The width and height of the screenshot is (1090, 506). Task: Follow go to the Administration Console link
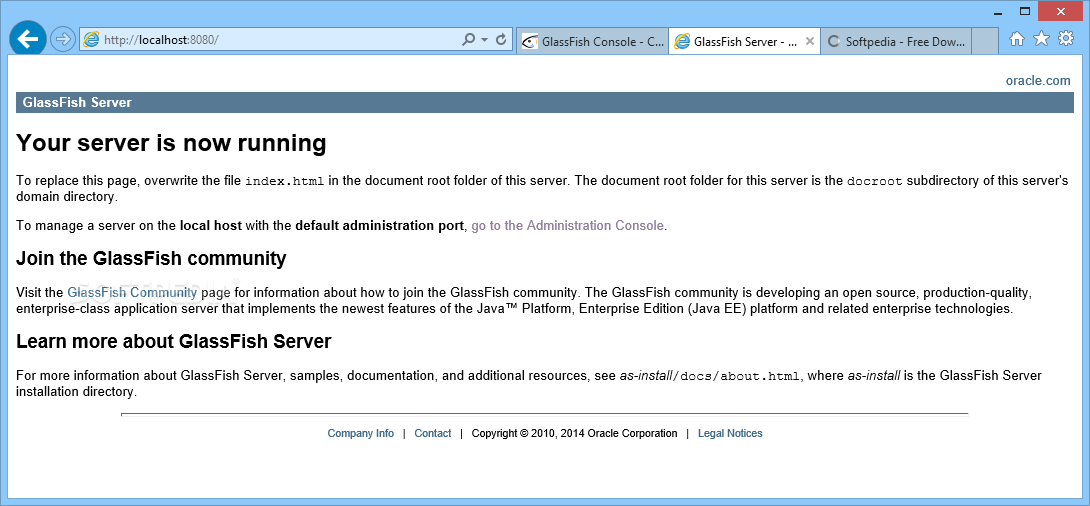567,225
